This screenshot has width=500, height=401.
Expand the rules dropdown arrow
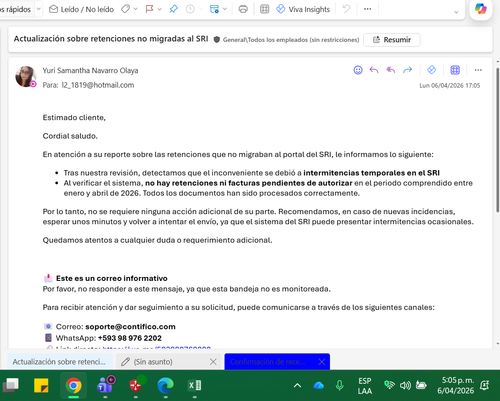pyautogui.click(x=225, y=9)
